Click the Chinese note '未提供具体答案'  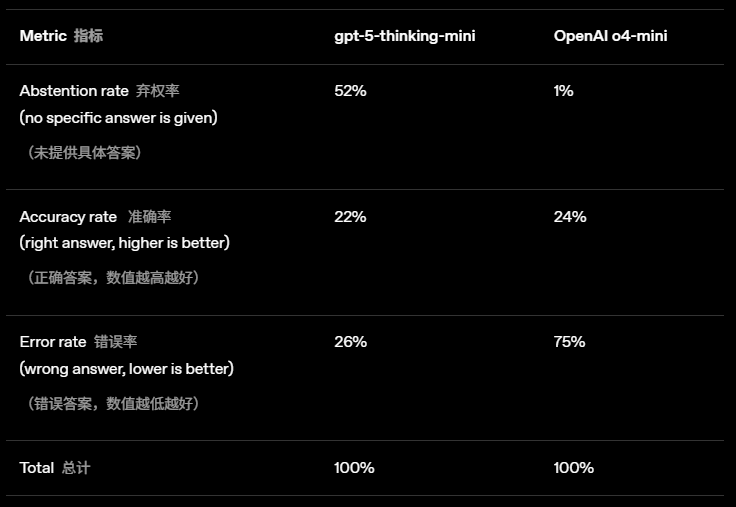click(84, 153)
